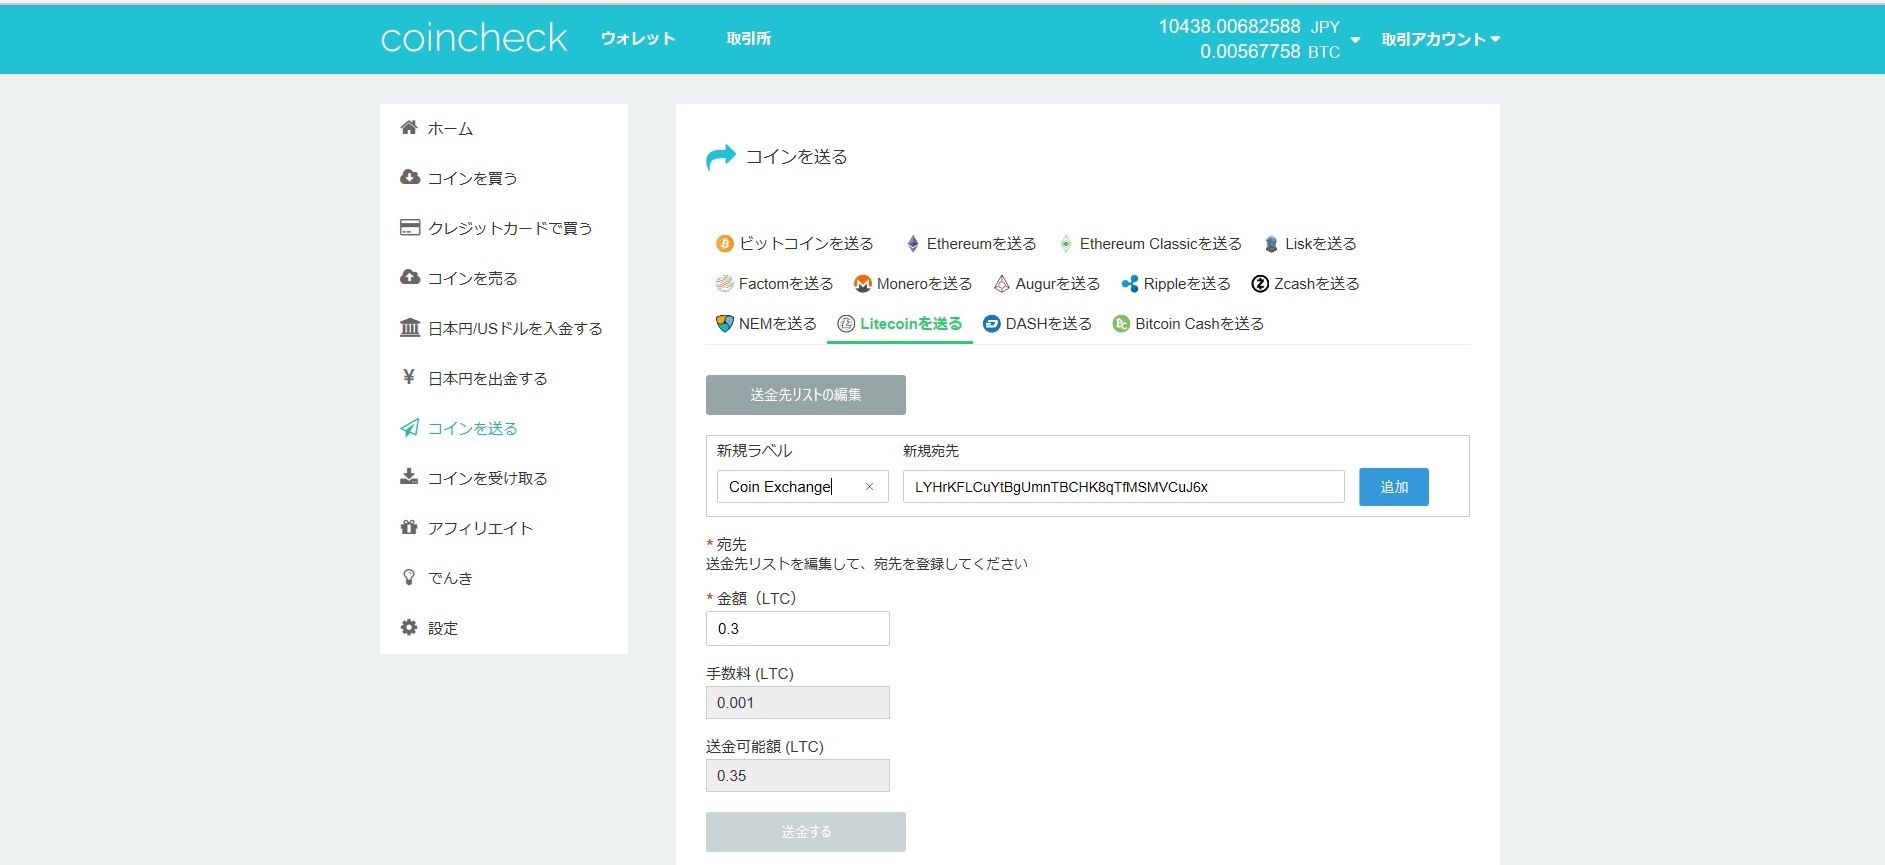
Task: Click the bank building icon in sidebar
Action: pyautogui.click(x=409, y=327)
